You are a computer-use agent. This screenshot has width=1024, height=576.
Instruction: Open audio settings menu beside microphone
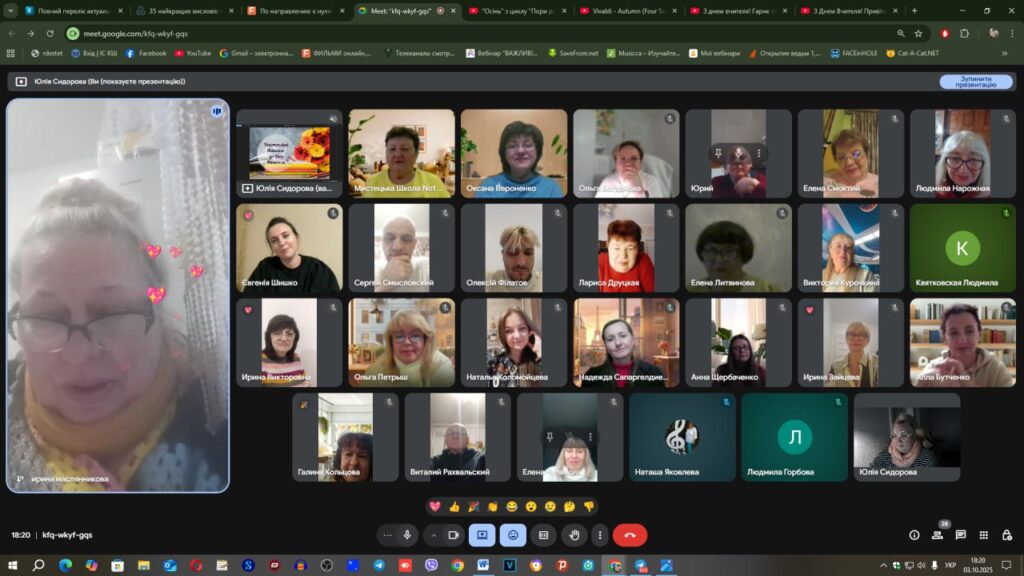(x=388, y=535)
